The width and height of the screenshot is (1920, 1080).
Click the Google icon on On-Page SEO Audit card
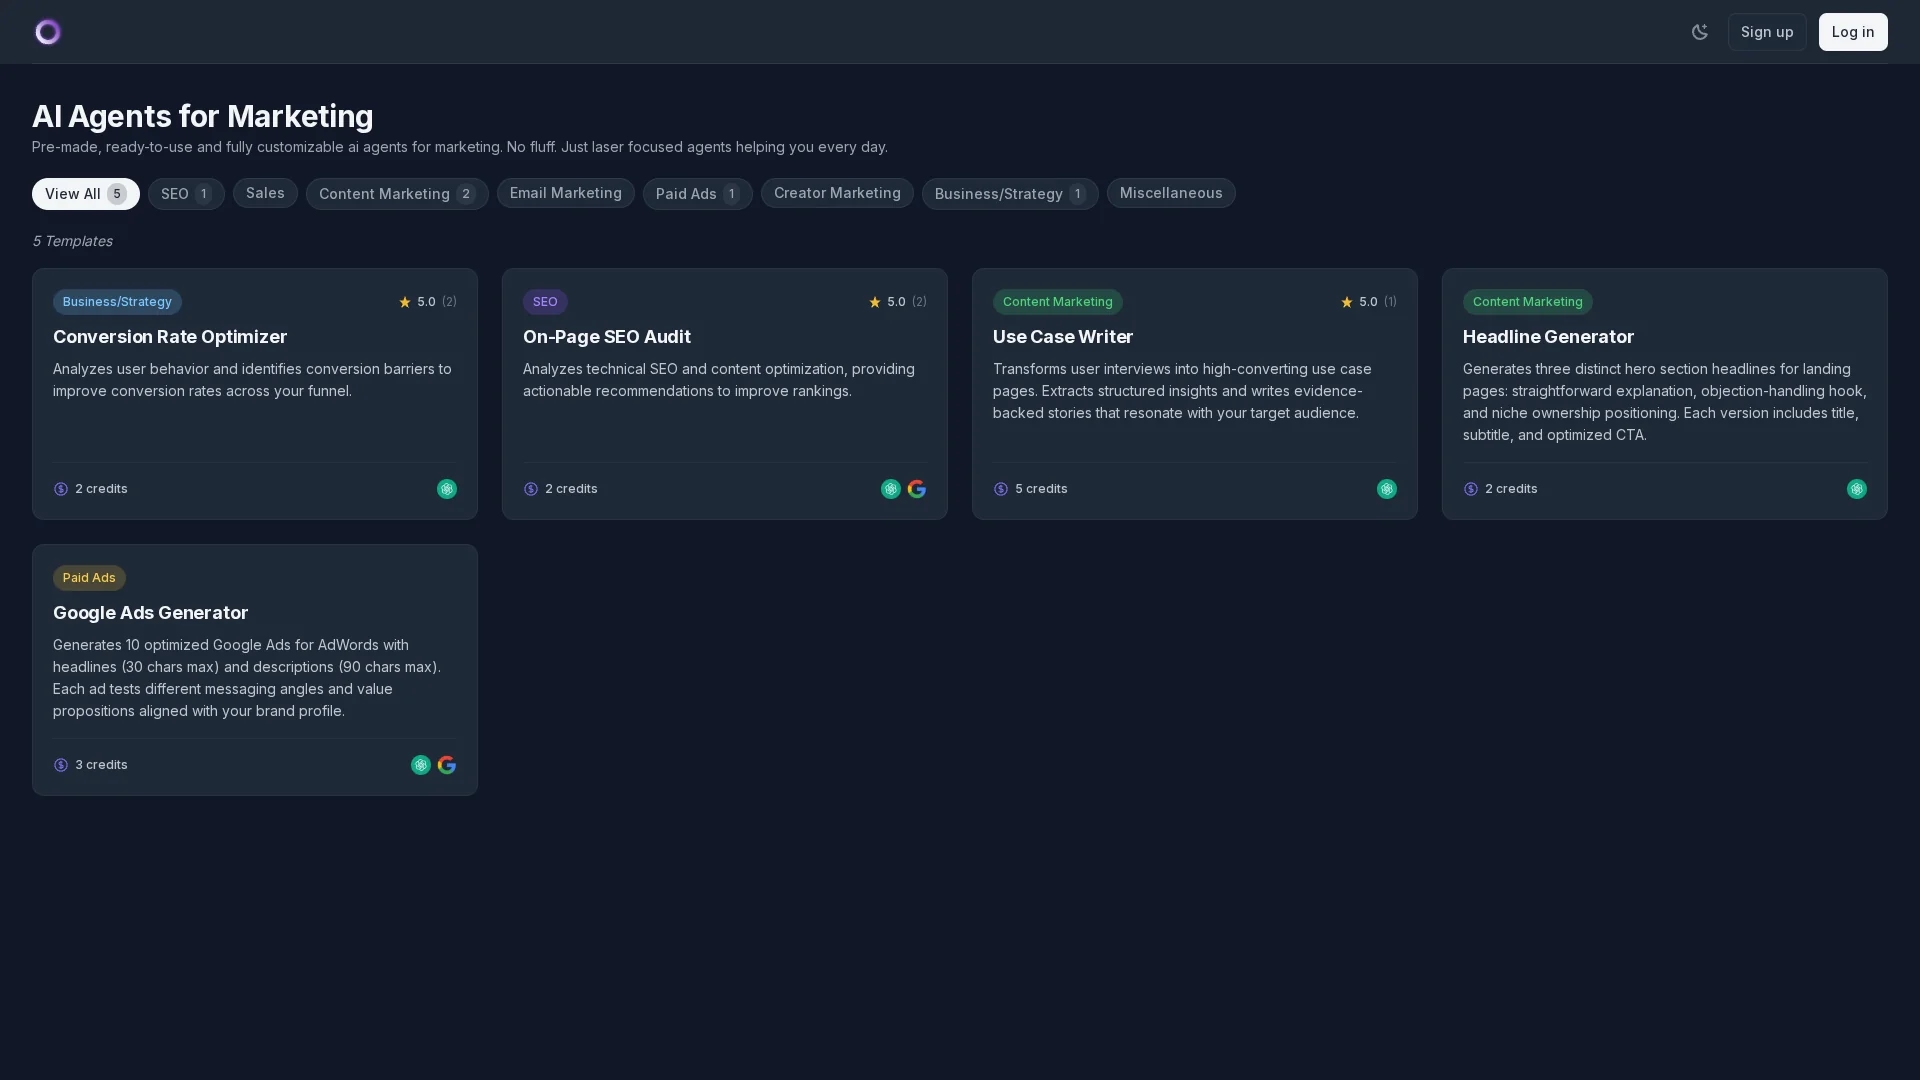(916, 489)
